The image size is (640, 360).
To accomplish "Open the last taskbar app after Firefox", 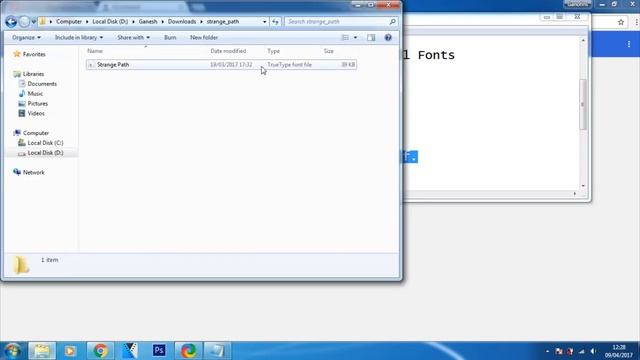I will pos(217,351).
